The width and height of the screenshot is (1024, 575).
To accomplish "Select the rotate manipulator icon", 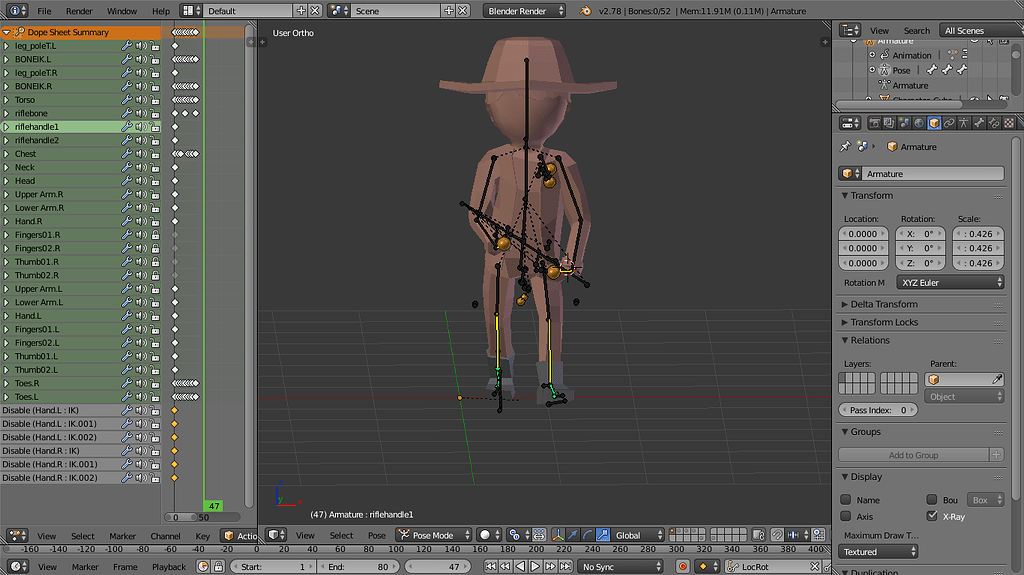I will pyautogui.click(x=588, y=535).
